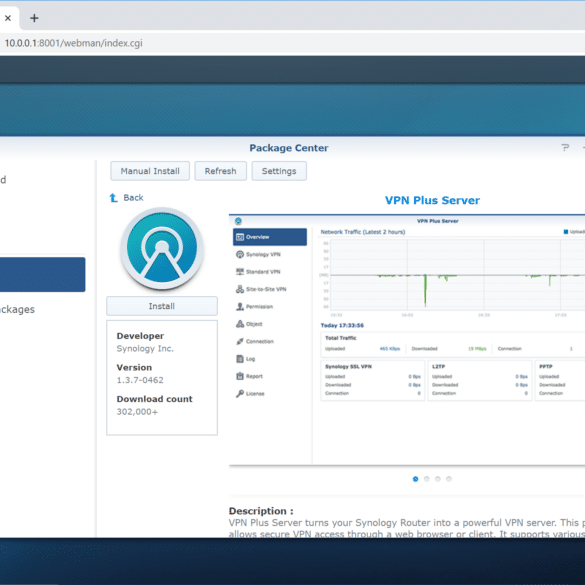Click the VPN Plus Server package icon
585x585 pixels.
(x=162, y=248)
